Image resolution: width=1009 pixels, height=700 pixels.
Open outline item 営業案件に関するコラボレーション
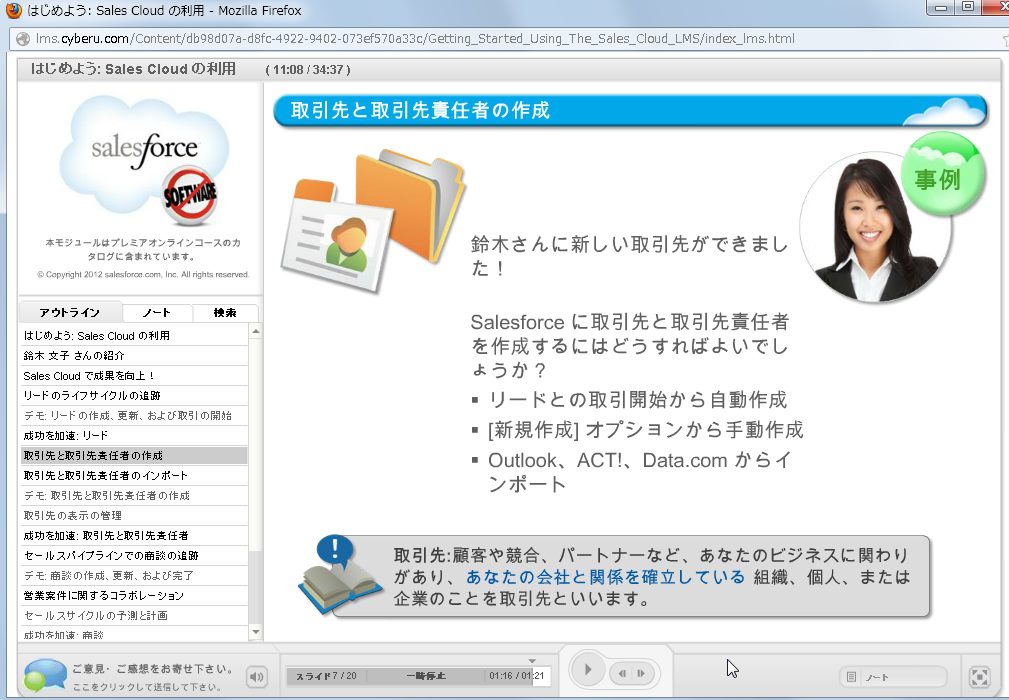pos(134,595)
